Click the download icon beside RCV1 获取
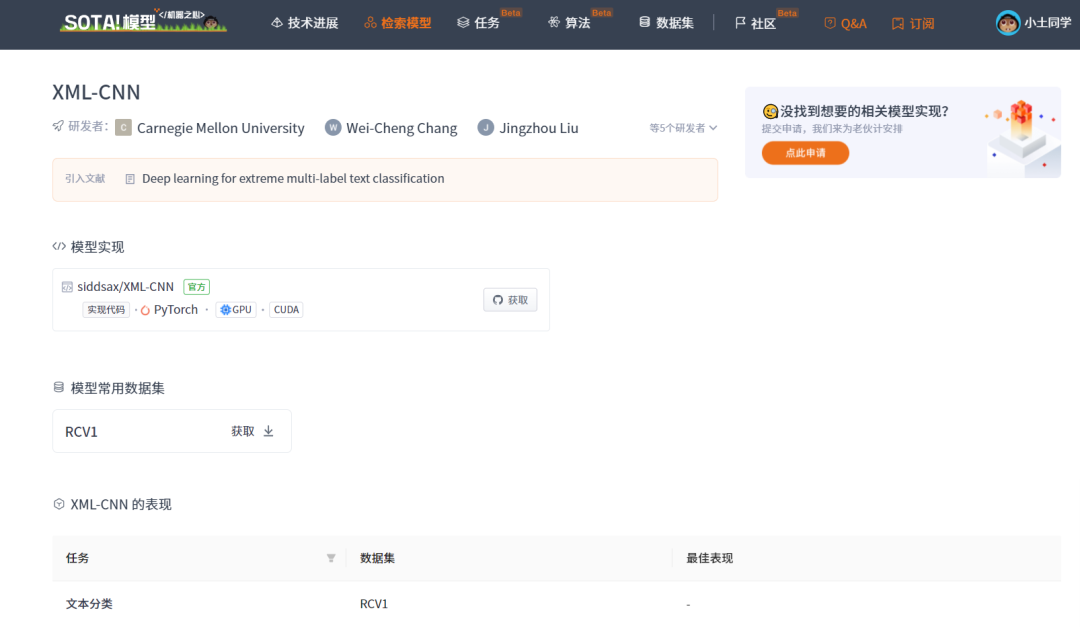 pyautogui.click(x=268, y=431)
